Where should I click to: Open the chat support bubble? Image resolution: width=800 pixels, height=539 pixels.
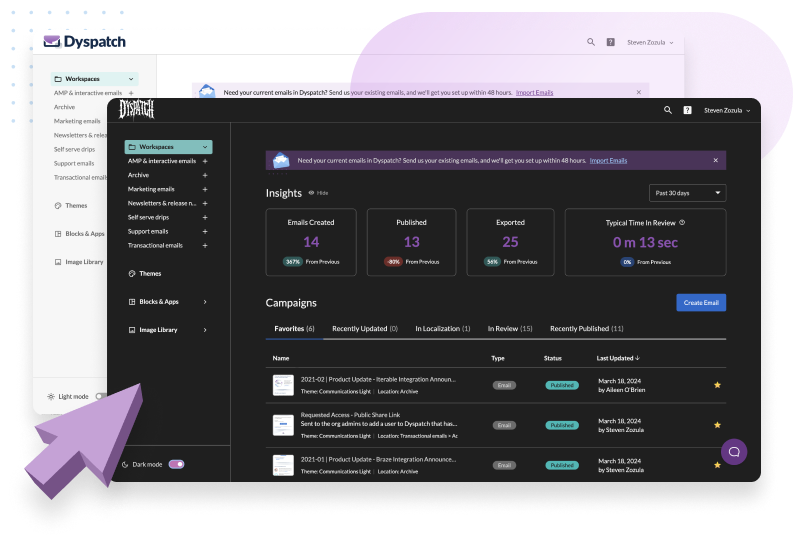(734, 452)
